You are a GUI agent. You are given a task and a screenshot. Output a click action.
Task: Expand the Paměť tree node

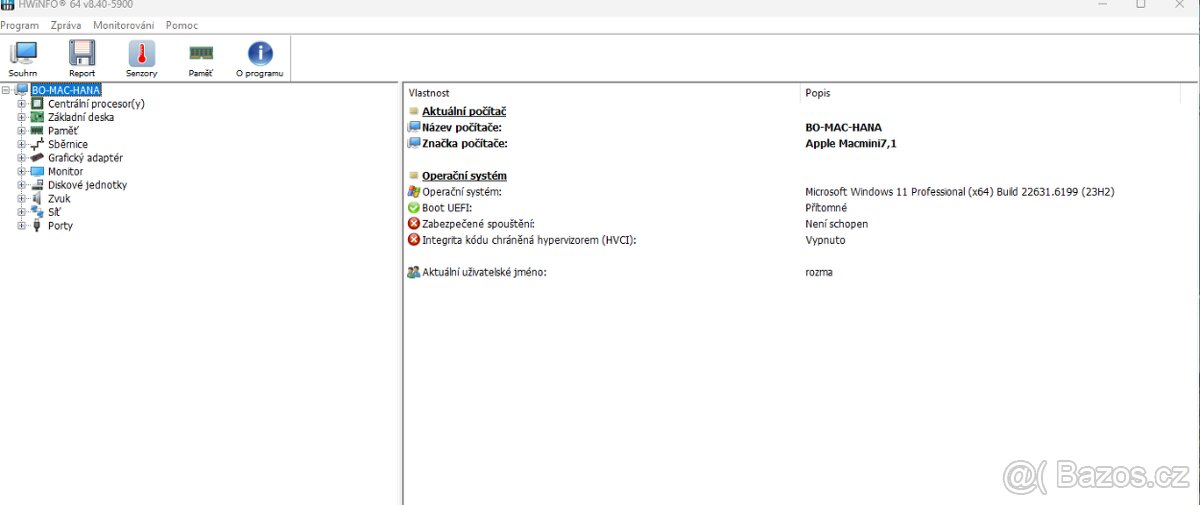pyautogui.click(x=22, y=130)
